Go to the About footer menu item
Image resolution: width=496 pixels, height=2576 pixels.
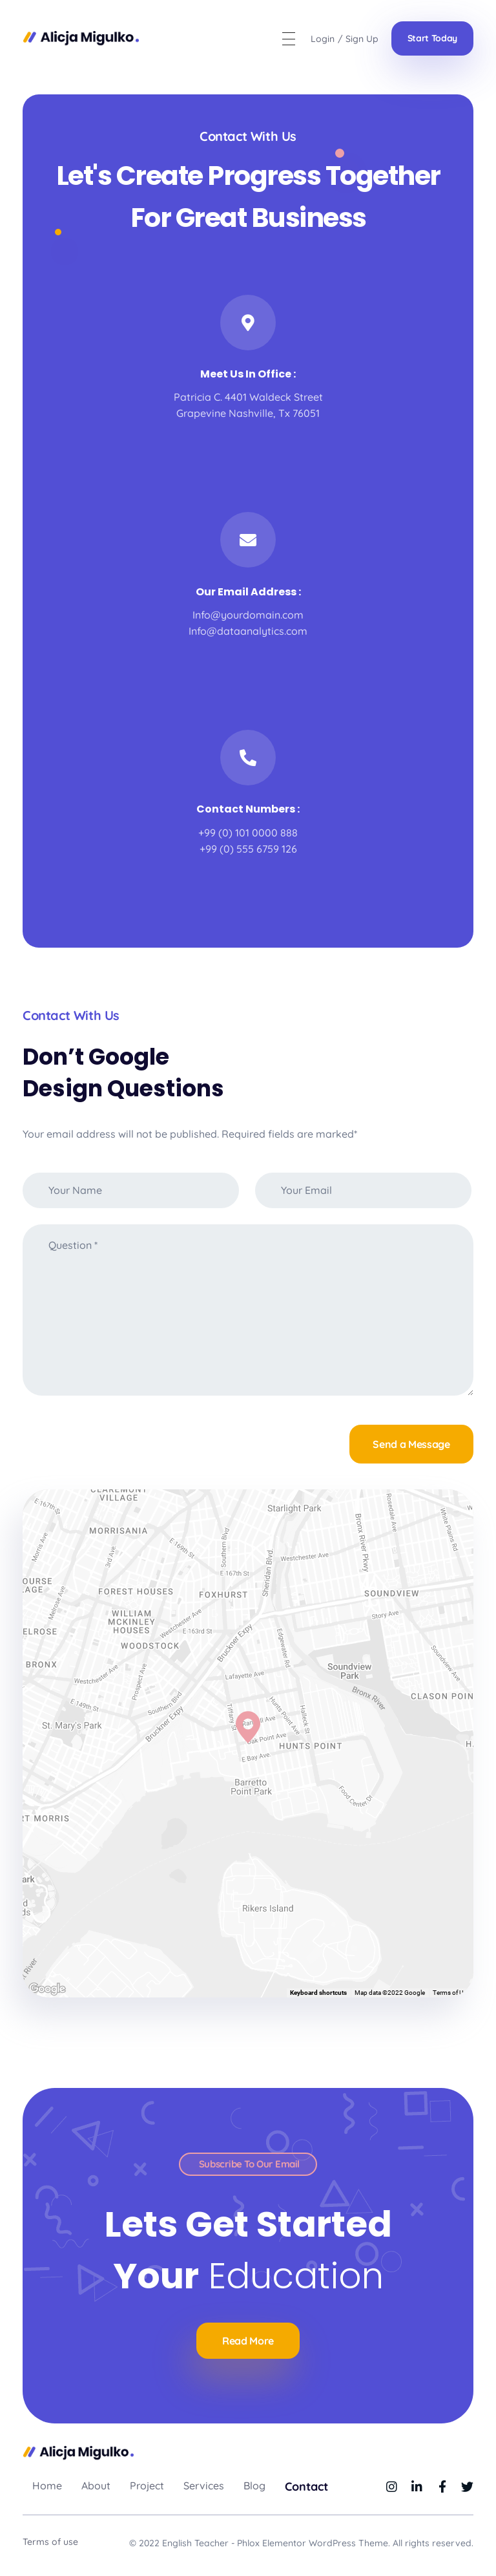click(96, 2486)
